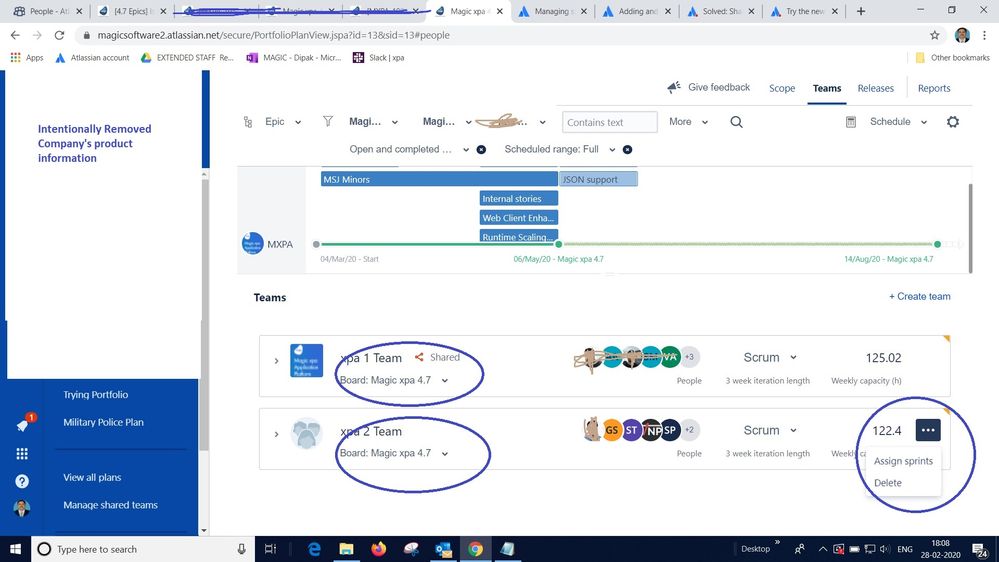Click the xpa 1 Team avatar image

pos(306,361)
